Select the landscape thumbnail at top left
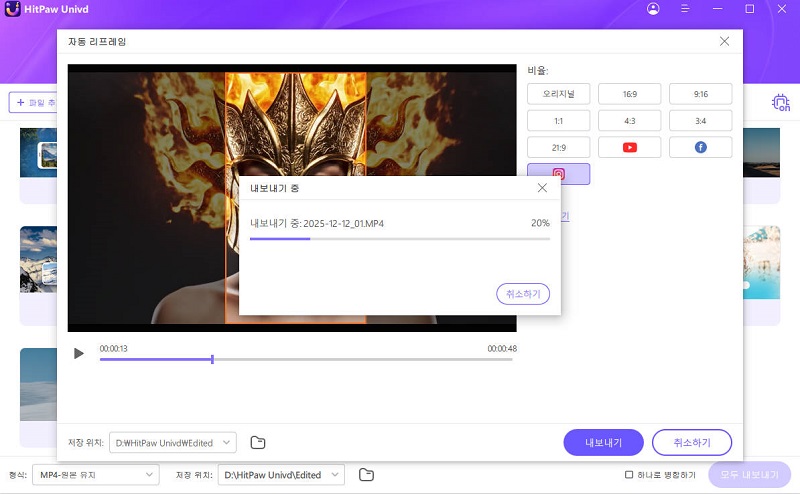Image resolution: width=800 pixels, height=494 pixels. click(x=38, y=153)
